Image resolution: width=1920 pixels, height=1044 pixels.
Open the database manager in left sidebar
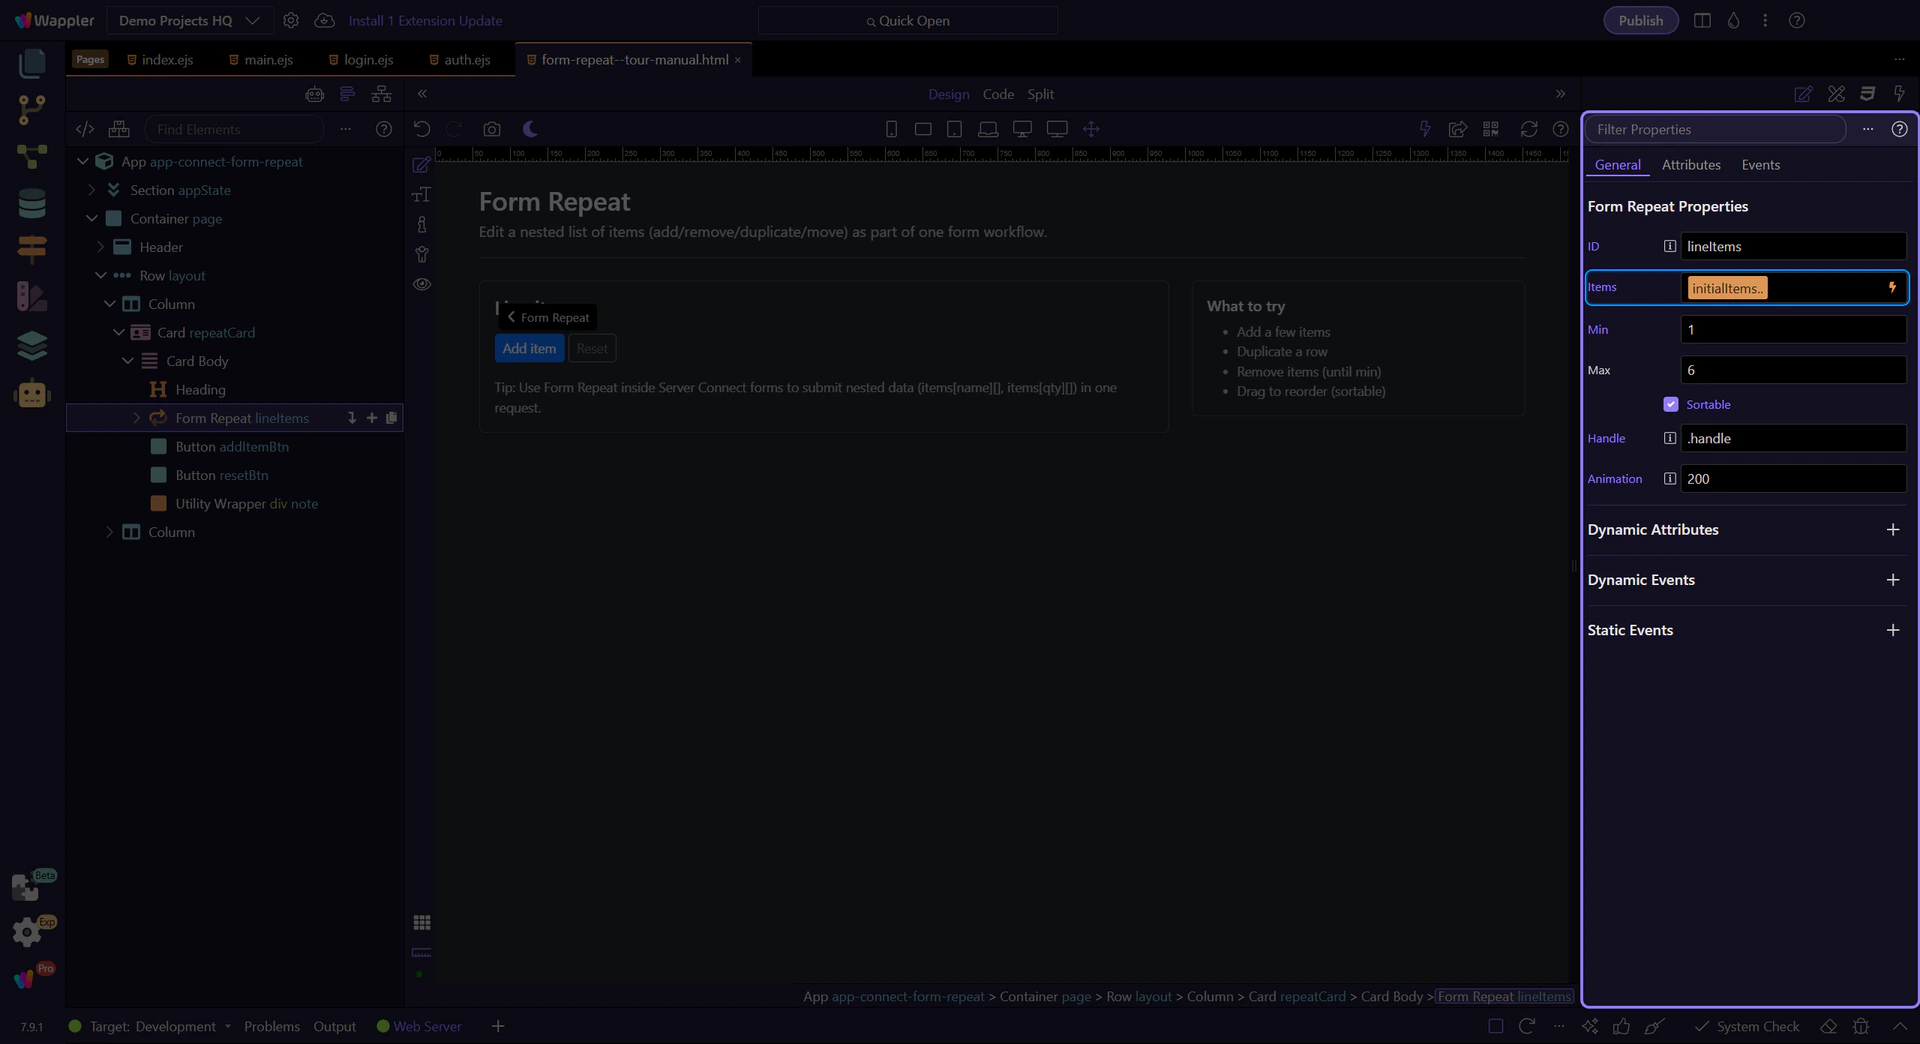pos(32,204)
